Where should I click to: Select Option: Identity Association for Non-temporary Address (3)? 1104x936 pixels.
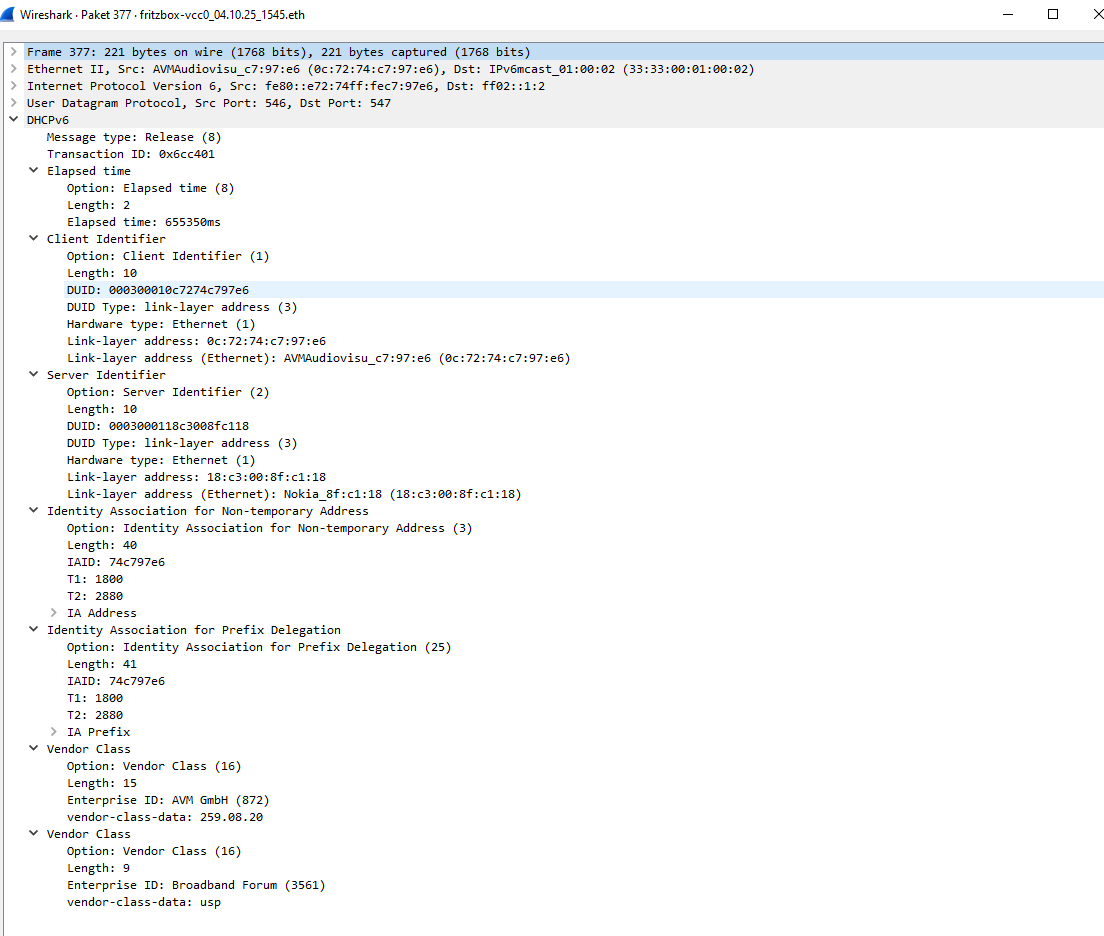point(270,528)
